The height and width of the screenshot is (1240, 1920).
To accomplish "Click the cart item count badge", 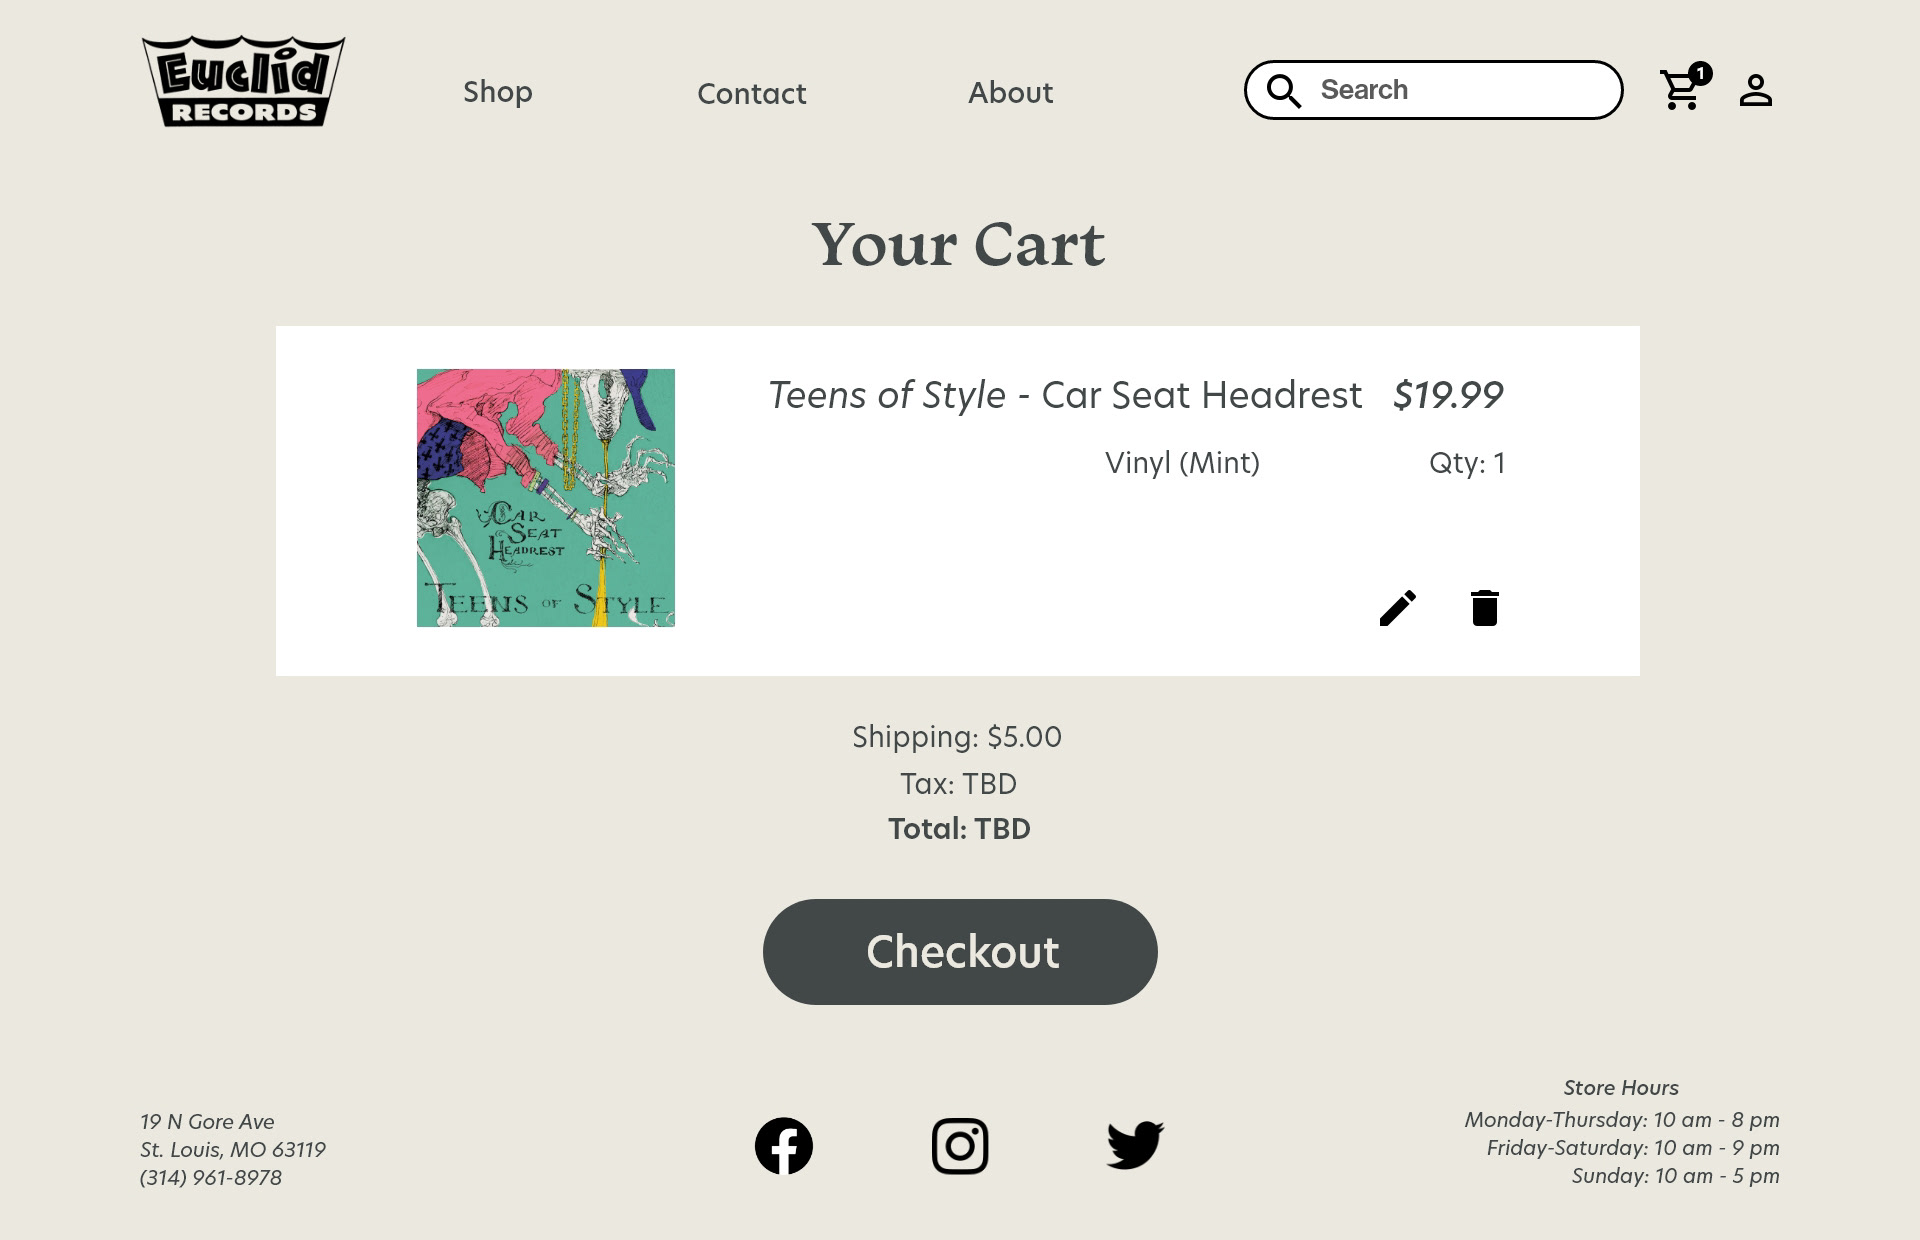I will click(1701, 73).
